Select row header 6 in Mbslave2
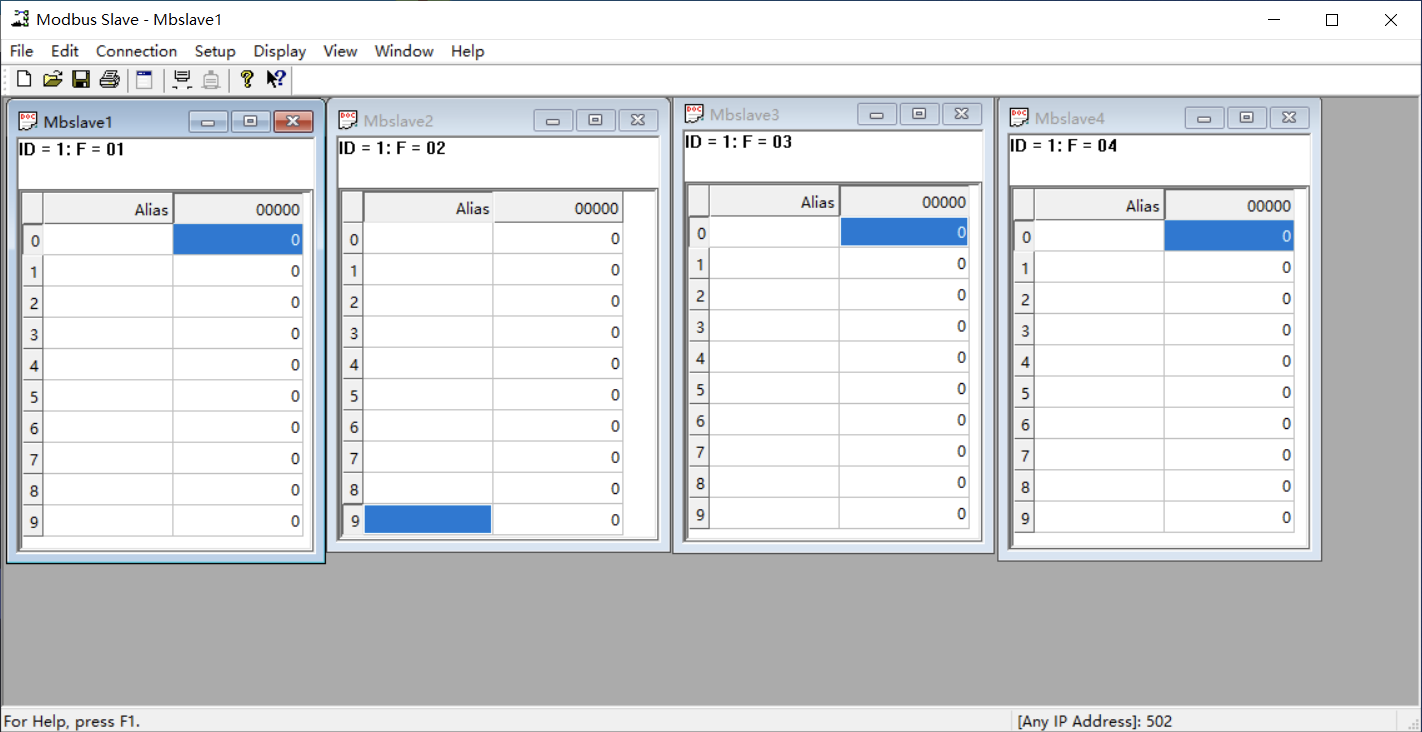 point(353,426)
